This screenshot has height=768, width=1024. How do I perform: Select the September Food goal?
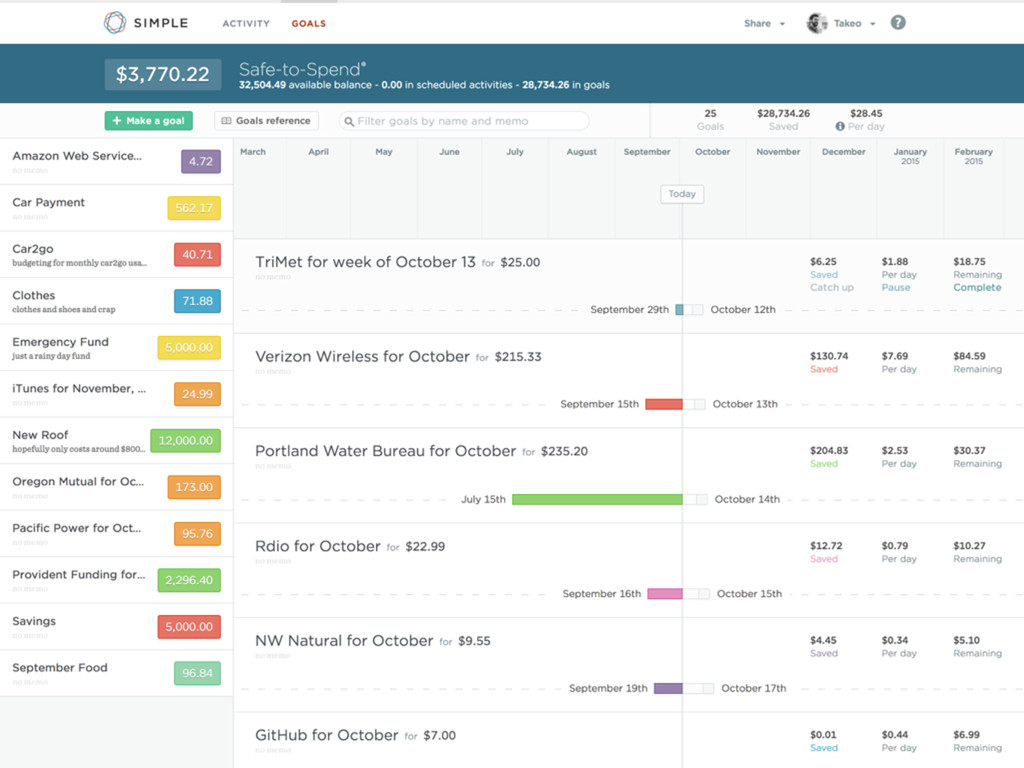[116, 673]
